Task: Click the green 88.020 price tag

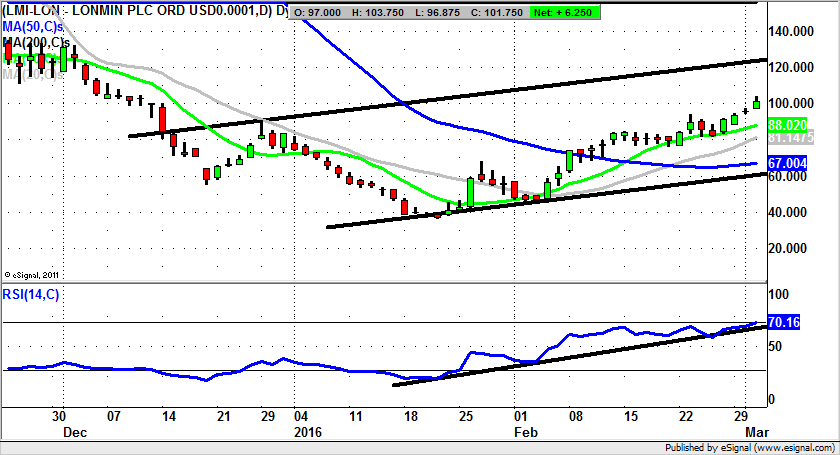Action: tap(789, 124)
